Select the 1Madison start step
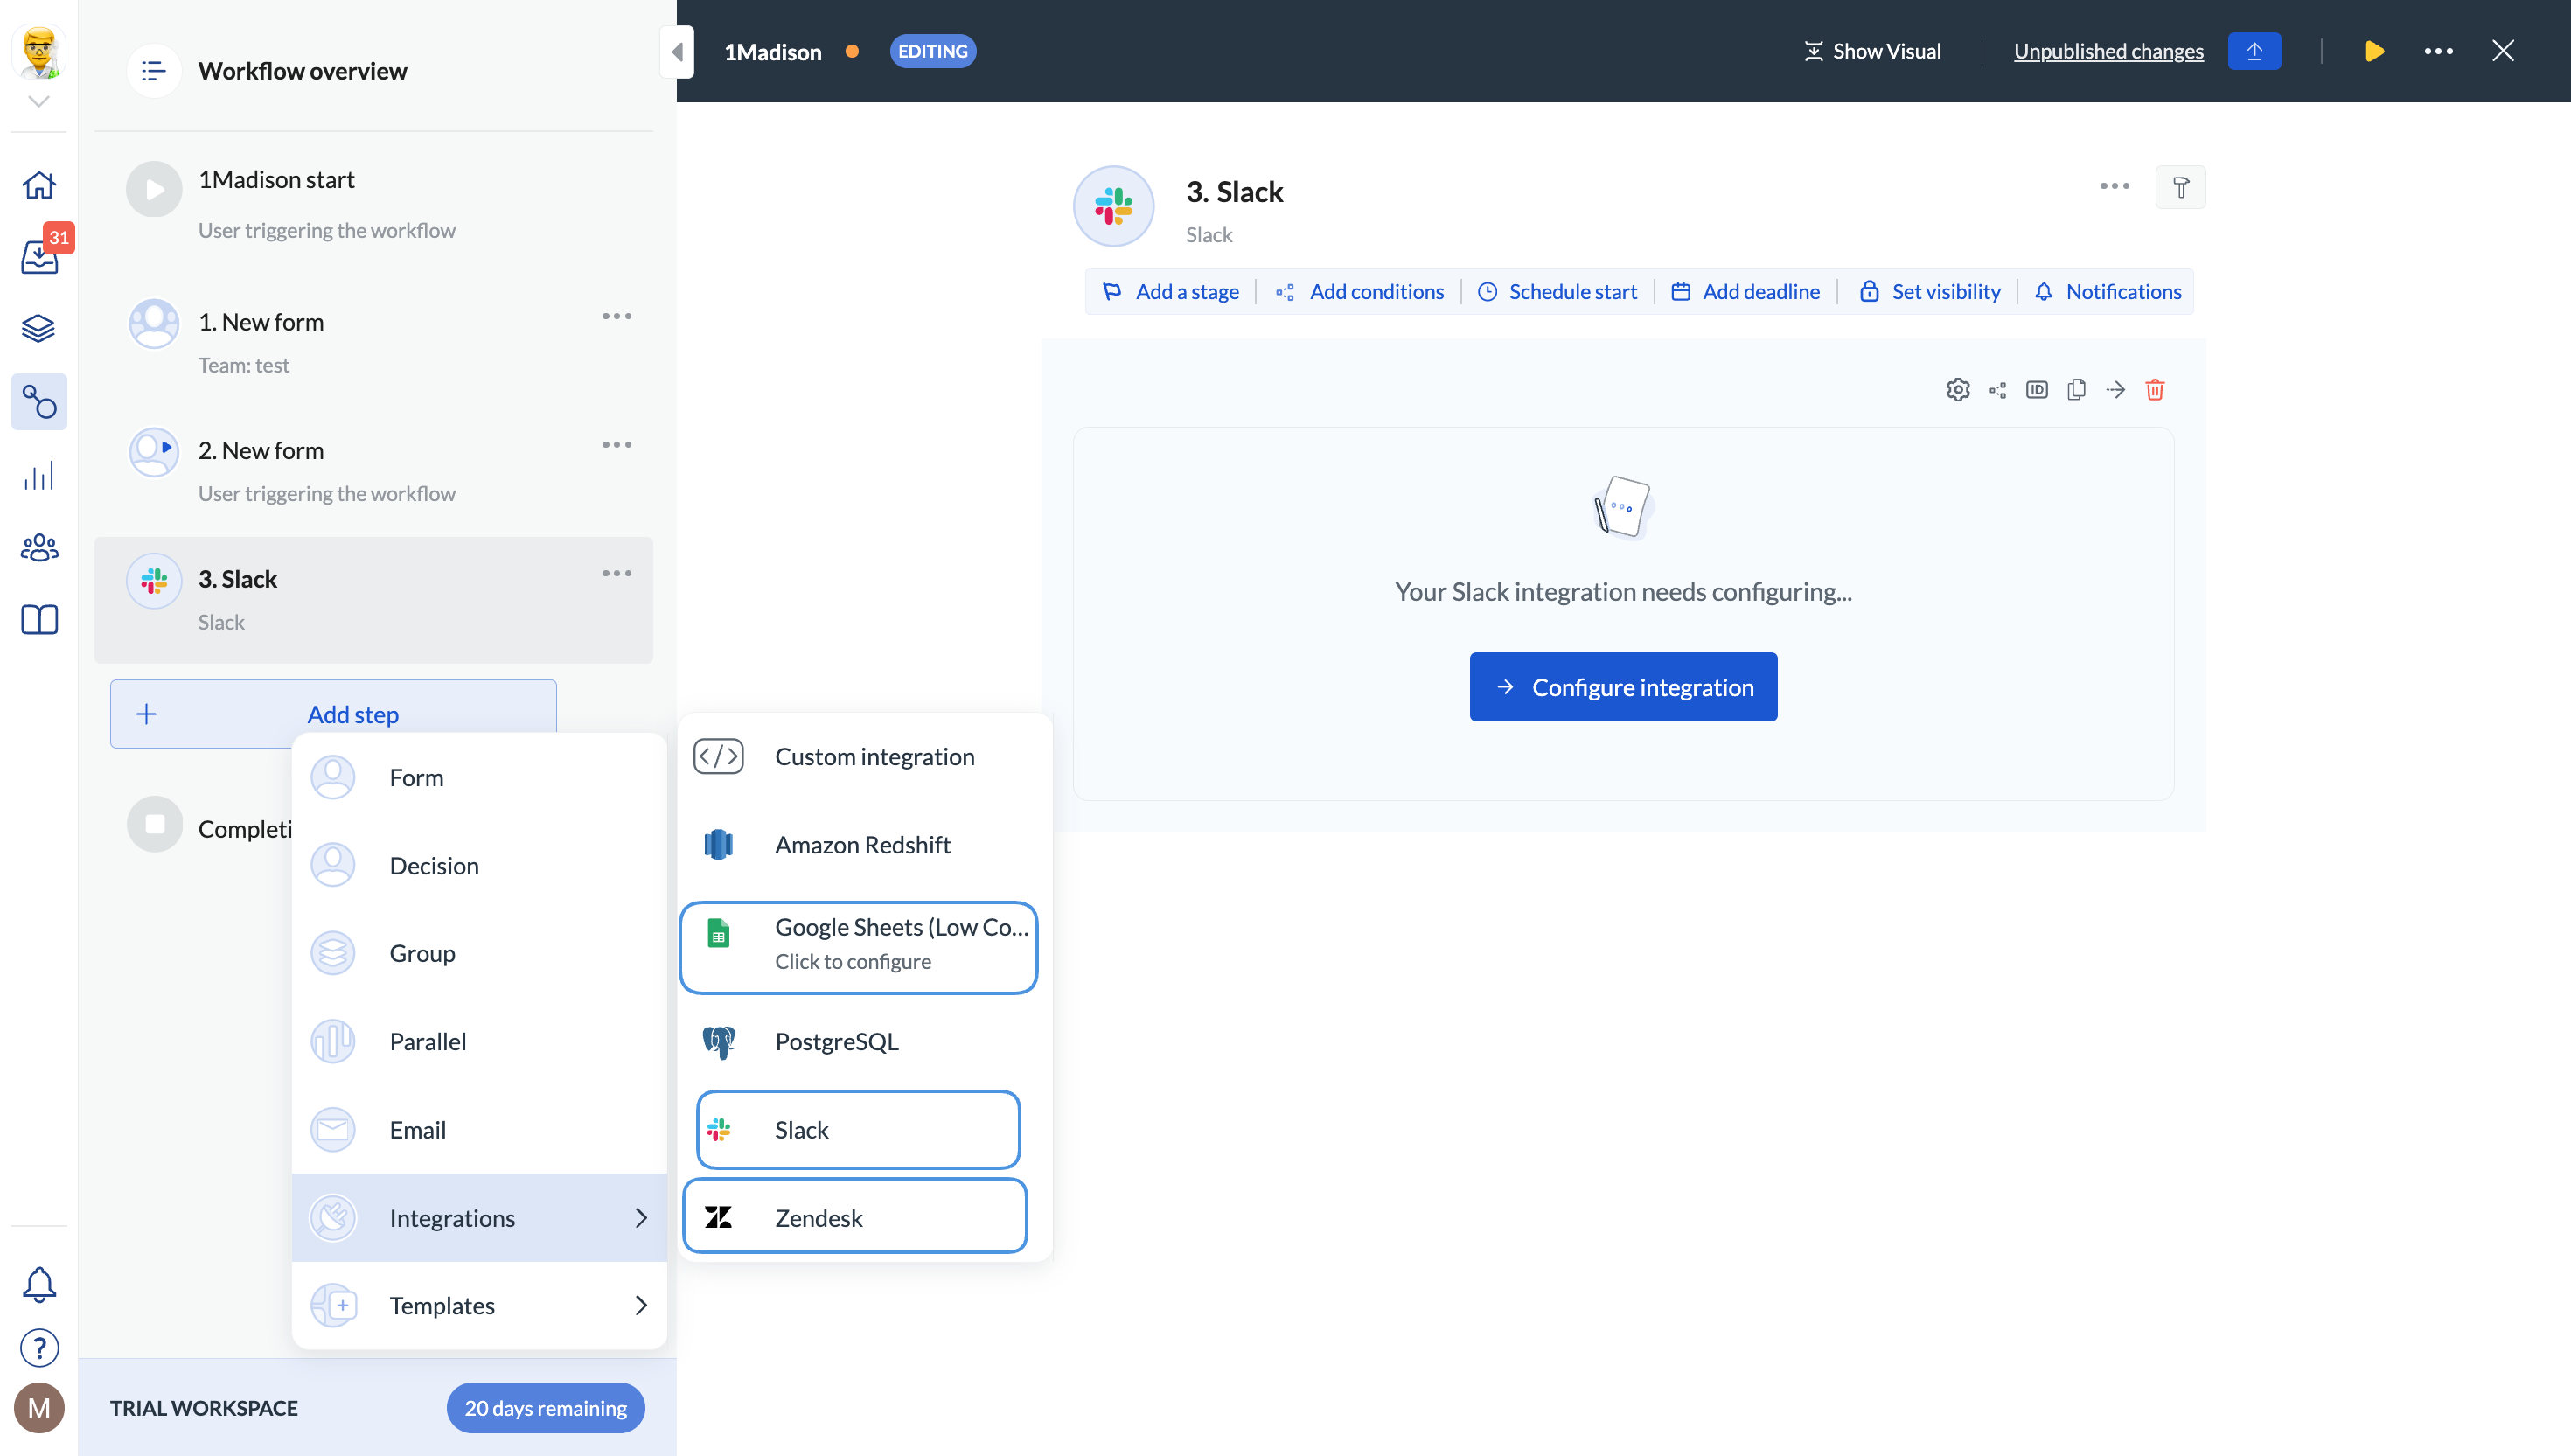Screen dimensions: 2571x1456 (374, 204)
